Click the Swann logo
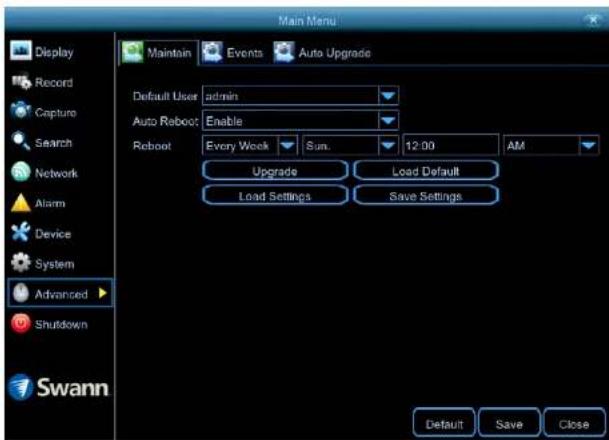609x440 pixels. coord(58,387)
